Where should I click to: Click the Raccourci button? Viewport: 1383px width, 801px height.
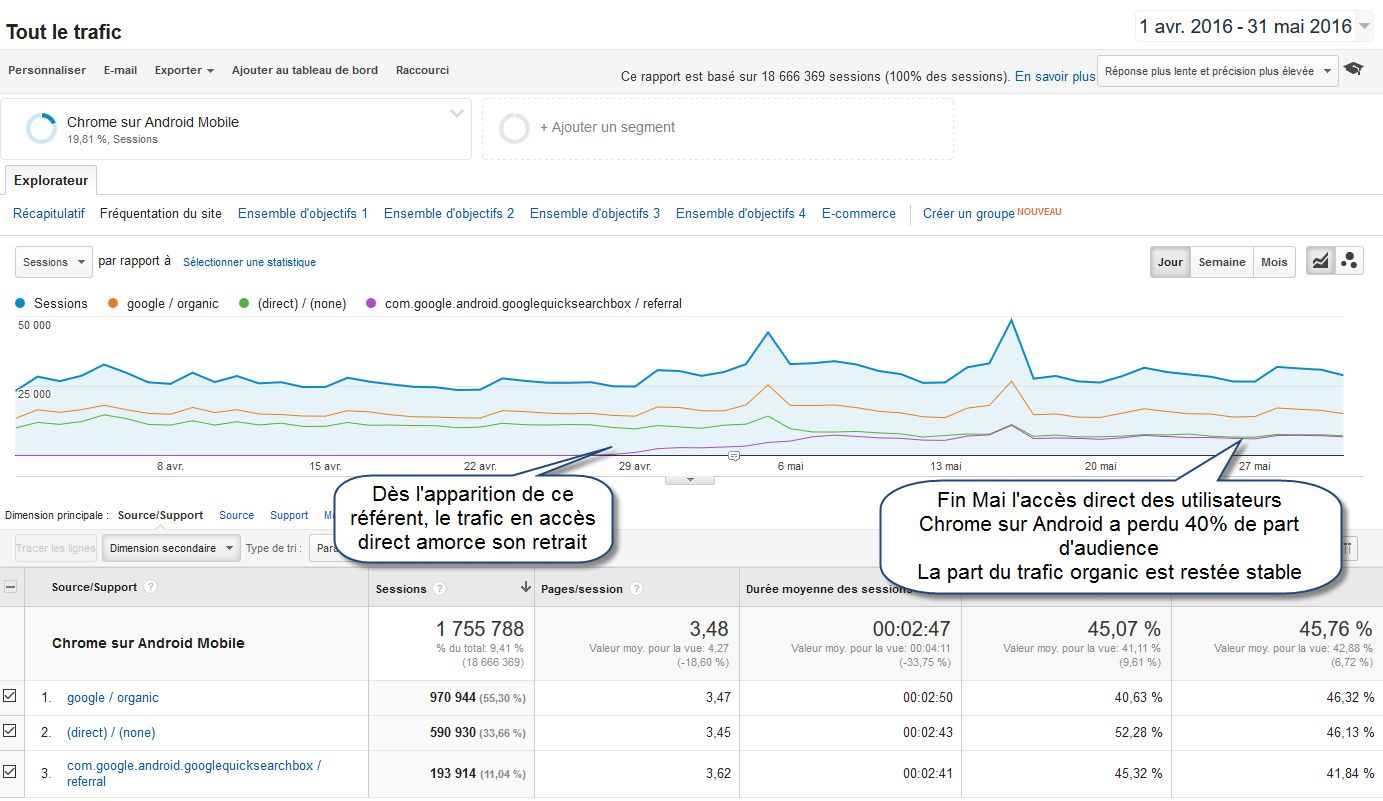point(422,70)
